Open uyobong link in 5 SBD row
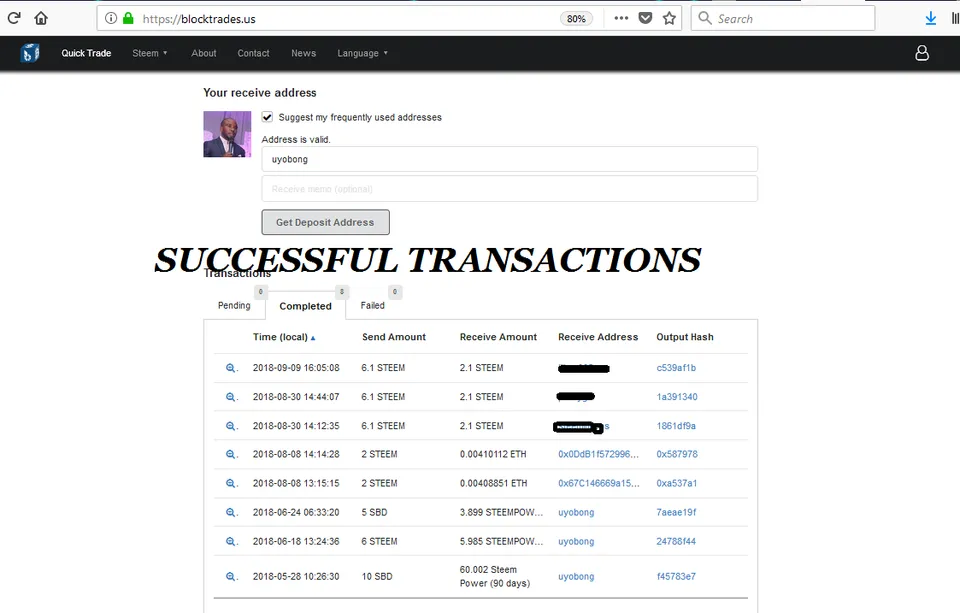960x613 pixels. pyautogui.click(x=576, y=512)
